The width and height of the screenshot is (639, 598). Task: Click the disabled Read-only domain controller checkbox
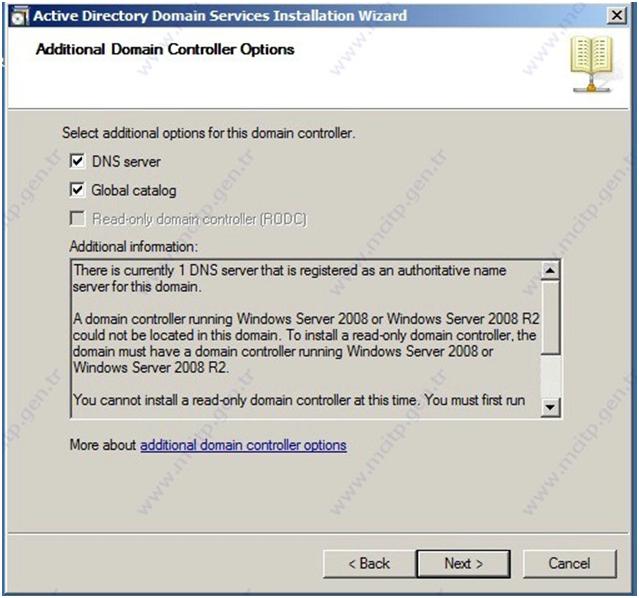pyautogui.click(x=77, y=218)
